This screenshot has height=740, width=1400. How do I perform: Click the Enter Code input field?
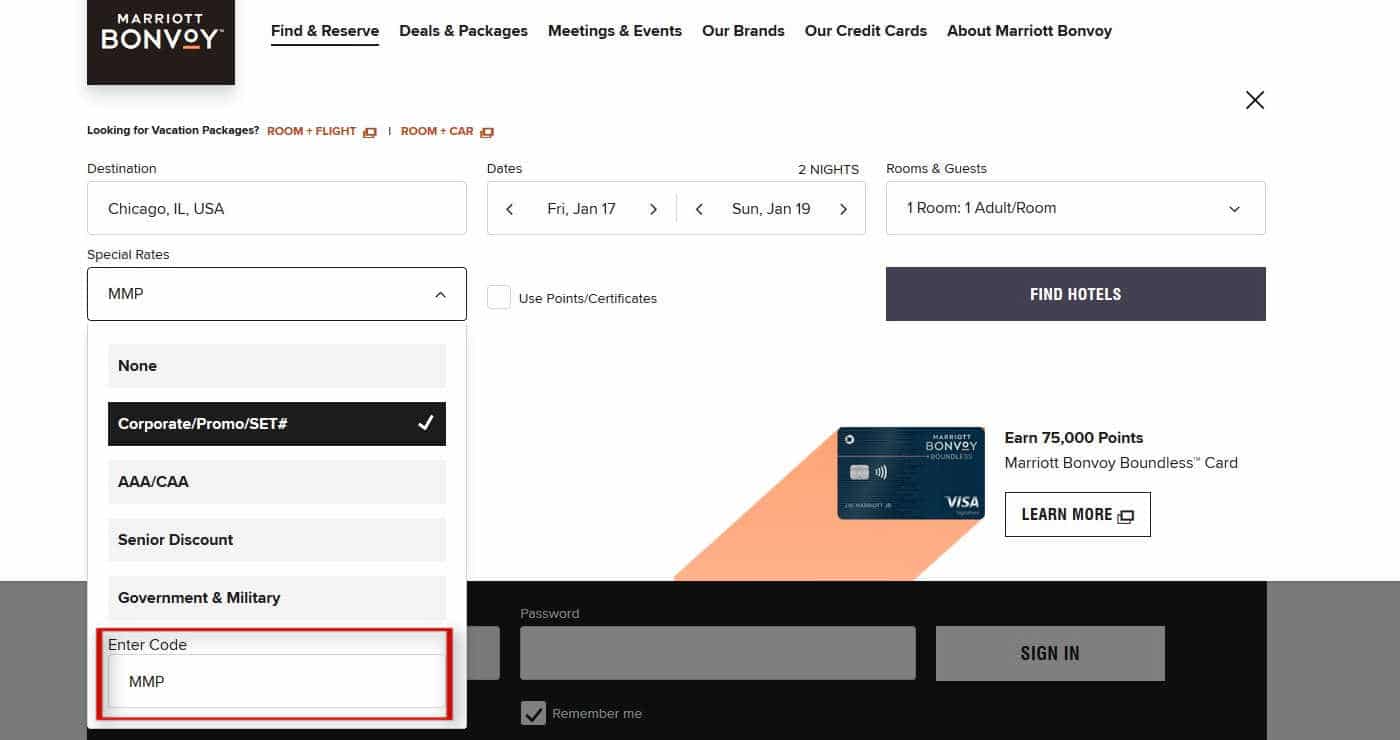click(x=276, y=681)
